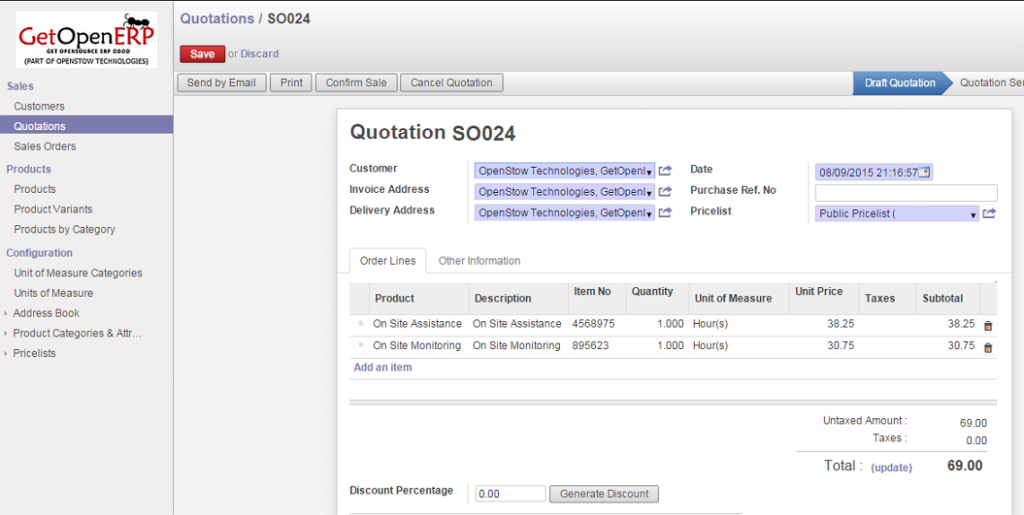Click the GetOpenERP logo
Viewport: 1024px width, 515px height.
click(x=87, y=39)
